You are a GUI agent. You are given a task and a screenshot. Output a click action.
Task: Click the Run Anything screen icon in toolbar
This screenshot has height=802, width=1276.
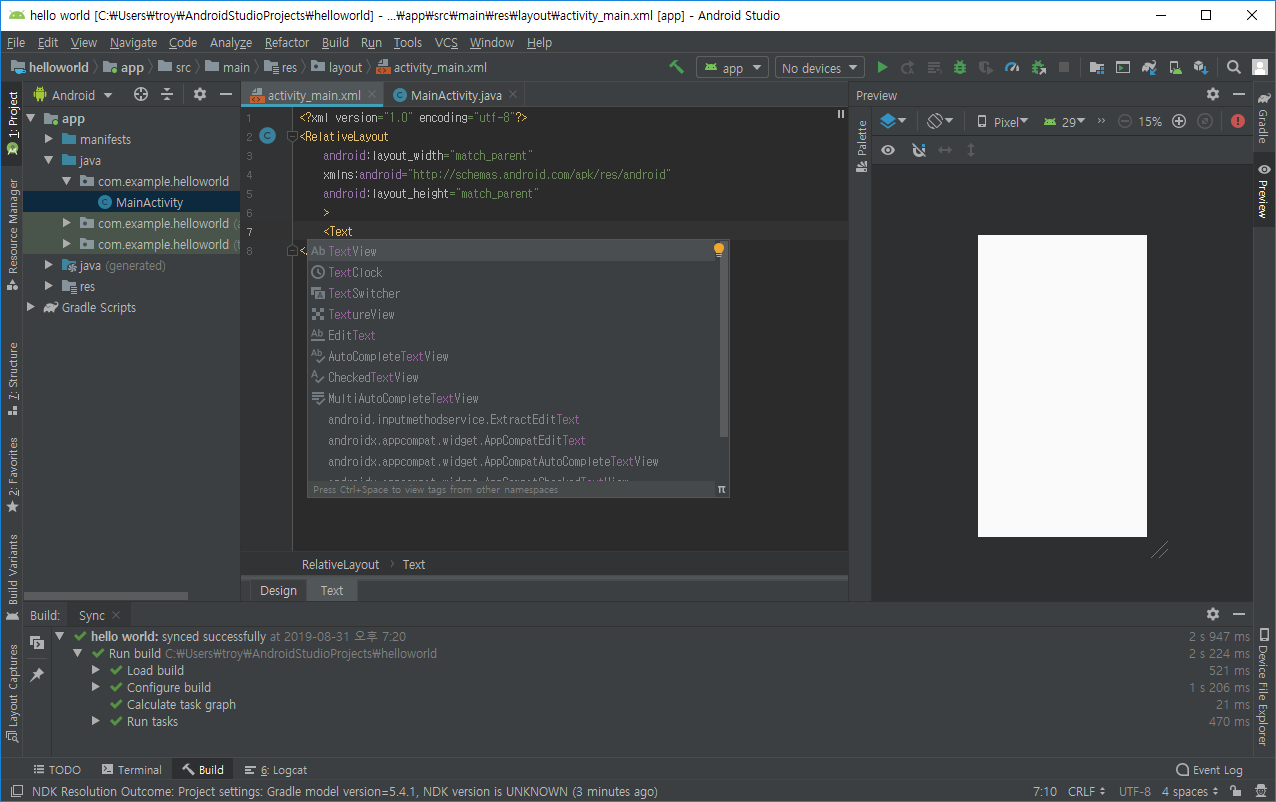(1123, 67)
